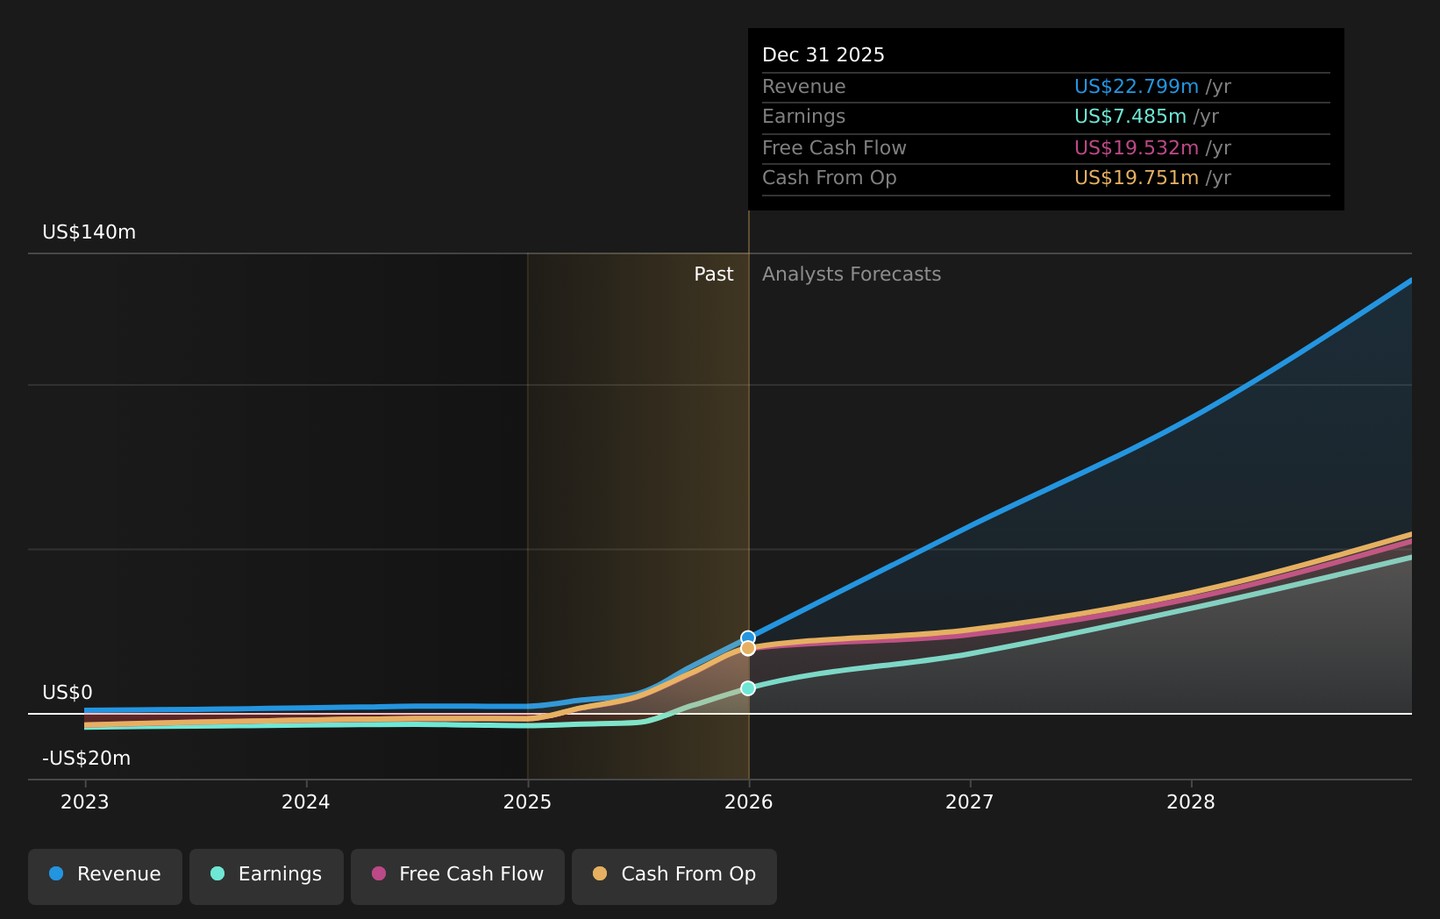
Task: Click the 2027 x-axis label
Action: tap(970, 802)
